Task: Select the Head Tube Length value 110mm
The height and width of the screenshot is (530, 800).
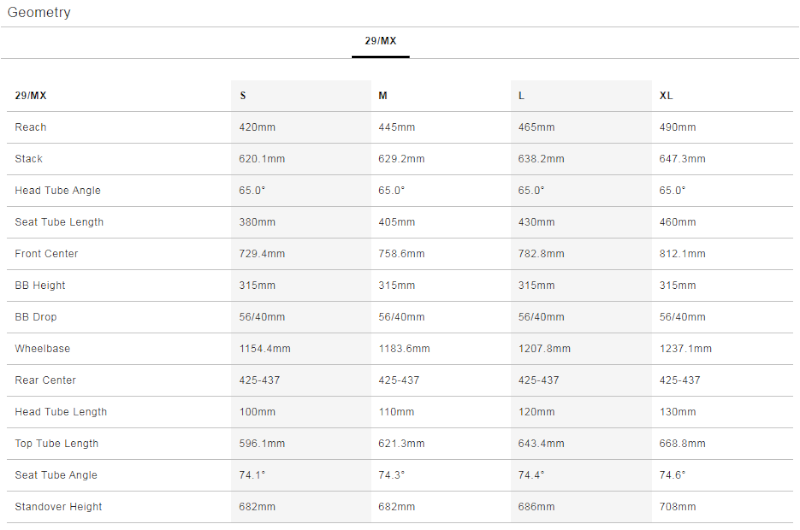Action: click(x=396, y=412)
